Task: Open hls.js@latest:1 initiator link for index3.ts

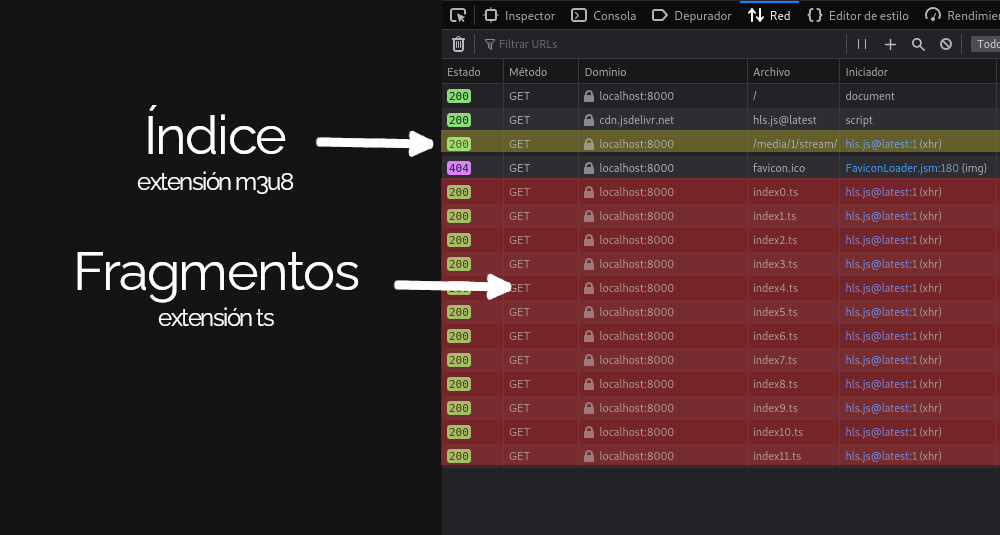Action: pos(880,264)
